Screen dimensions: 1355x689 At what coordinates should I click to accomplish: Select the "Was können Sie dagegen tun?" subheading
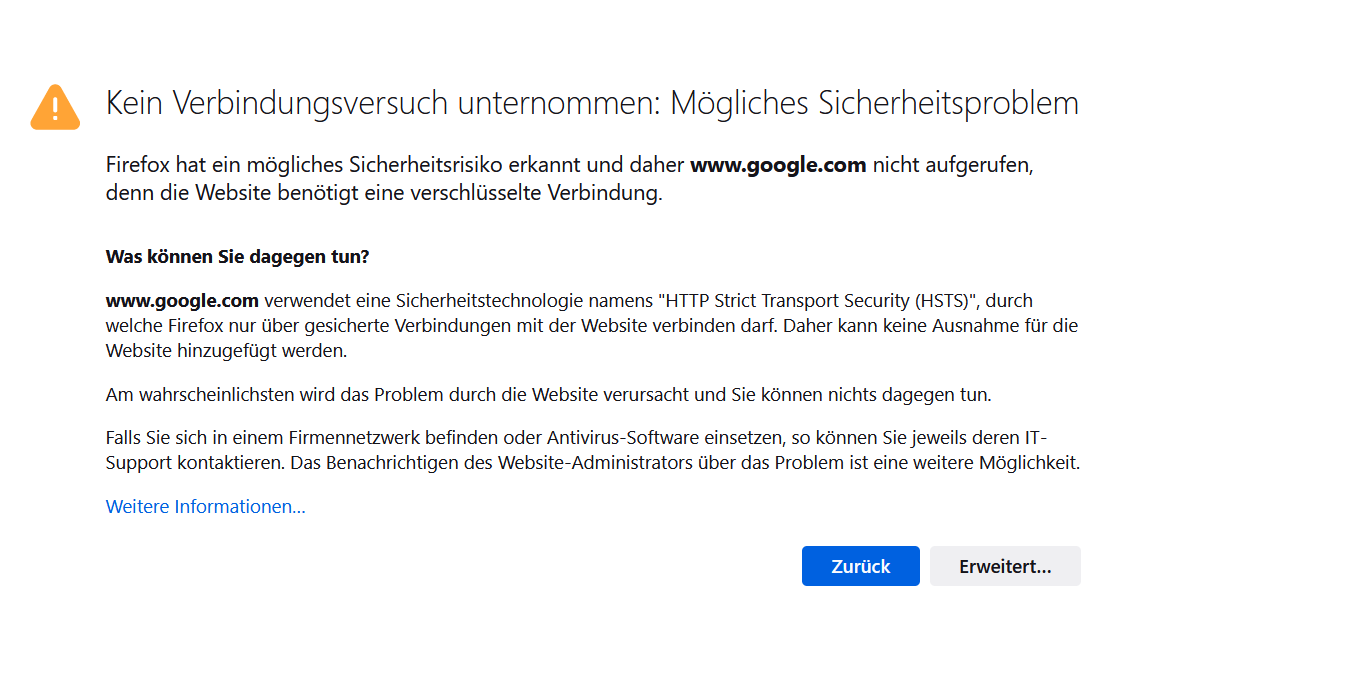click(x=237, y=257)
